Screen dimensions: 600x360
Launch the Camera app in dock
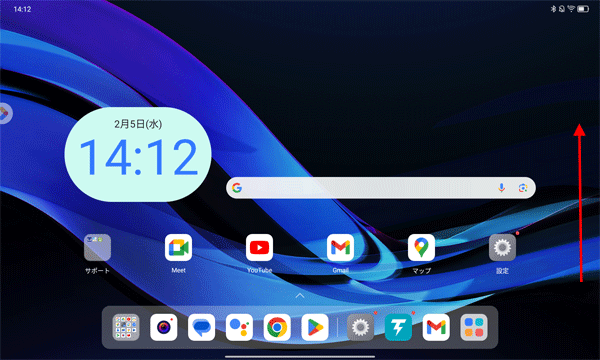coord(164,327)
